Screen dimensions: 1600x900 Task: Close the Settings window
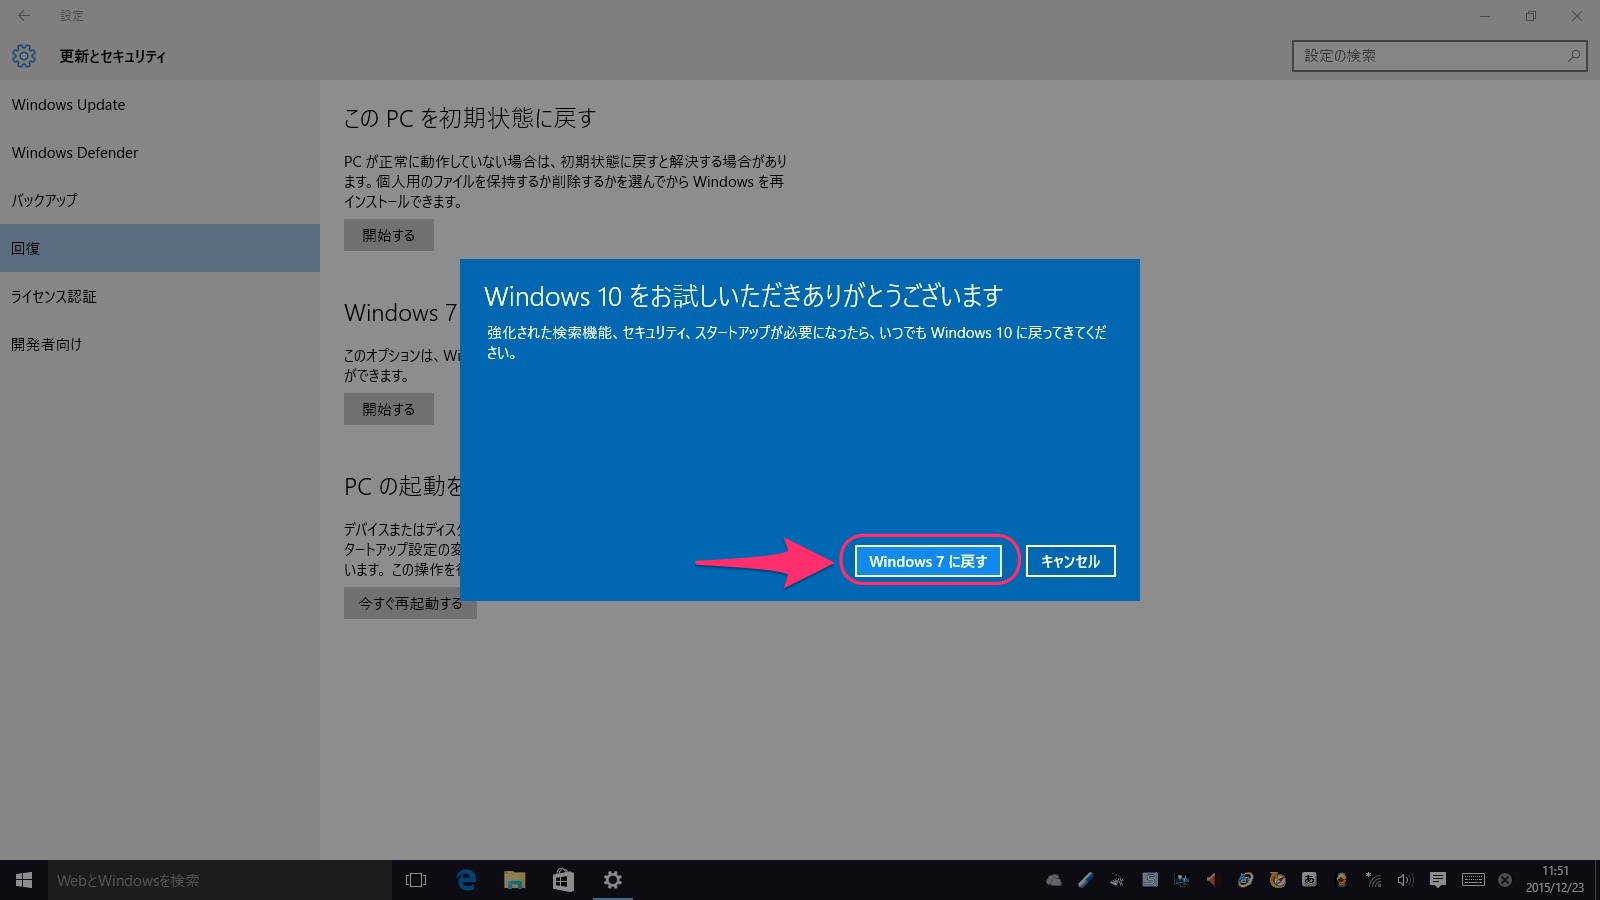click(1577, 16)
